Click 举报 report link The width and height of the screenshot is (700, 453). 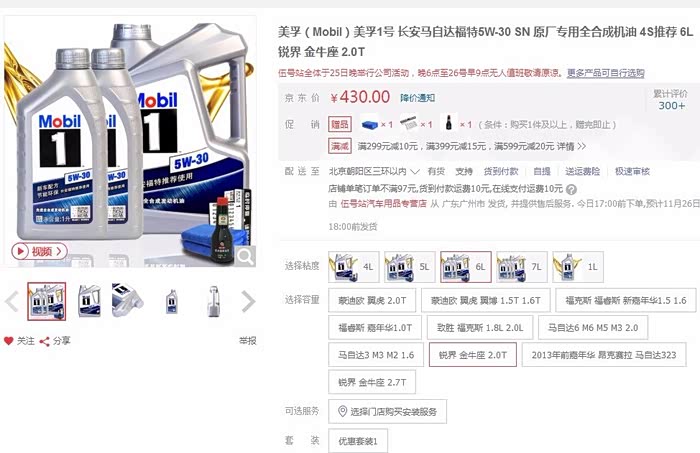248,341
